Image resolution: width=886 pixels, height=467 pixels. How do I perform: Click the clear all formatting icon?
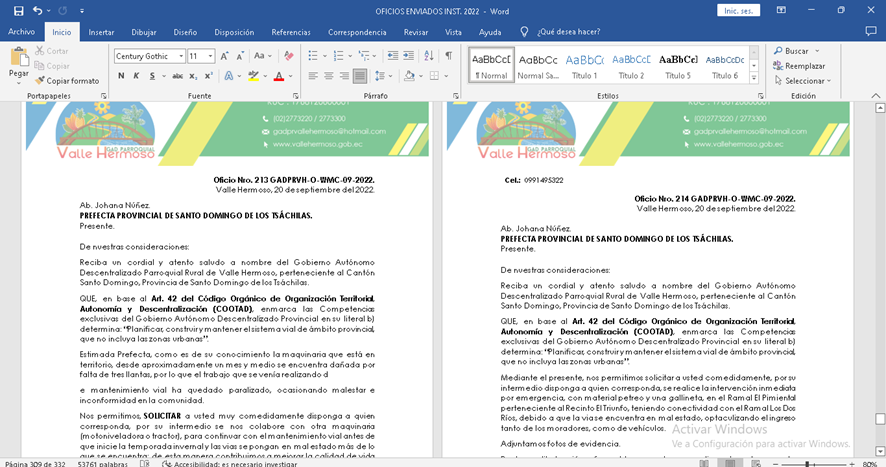tap(288, 56)
